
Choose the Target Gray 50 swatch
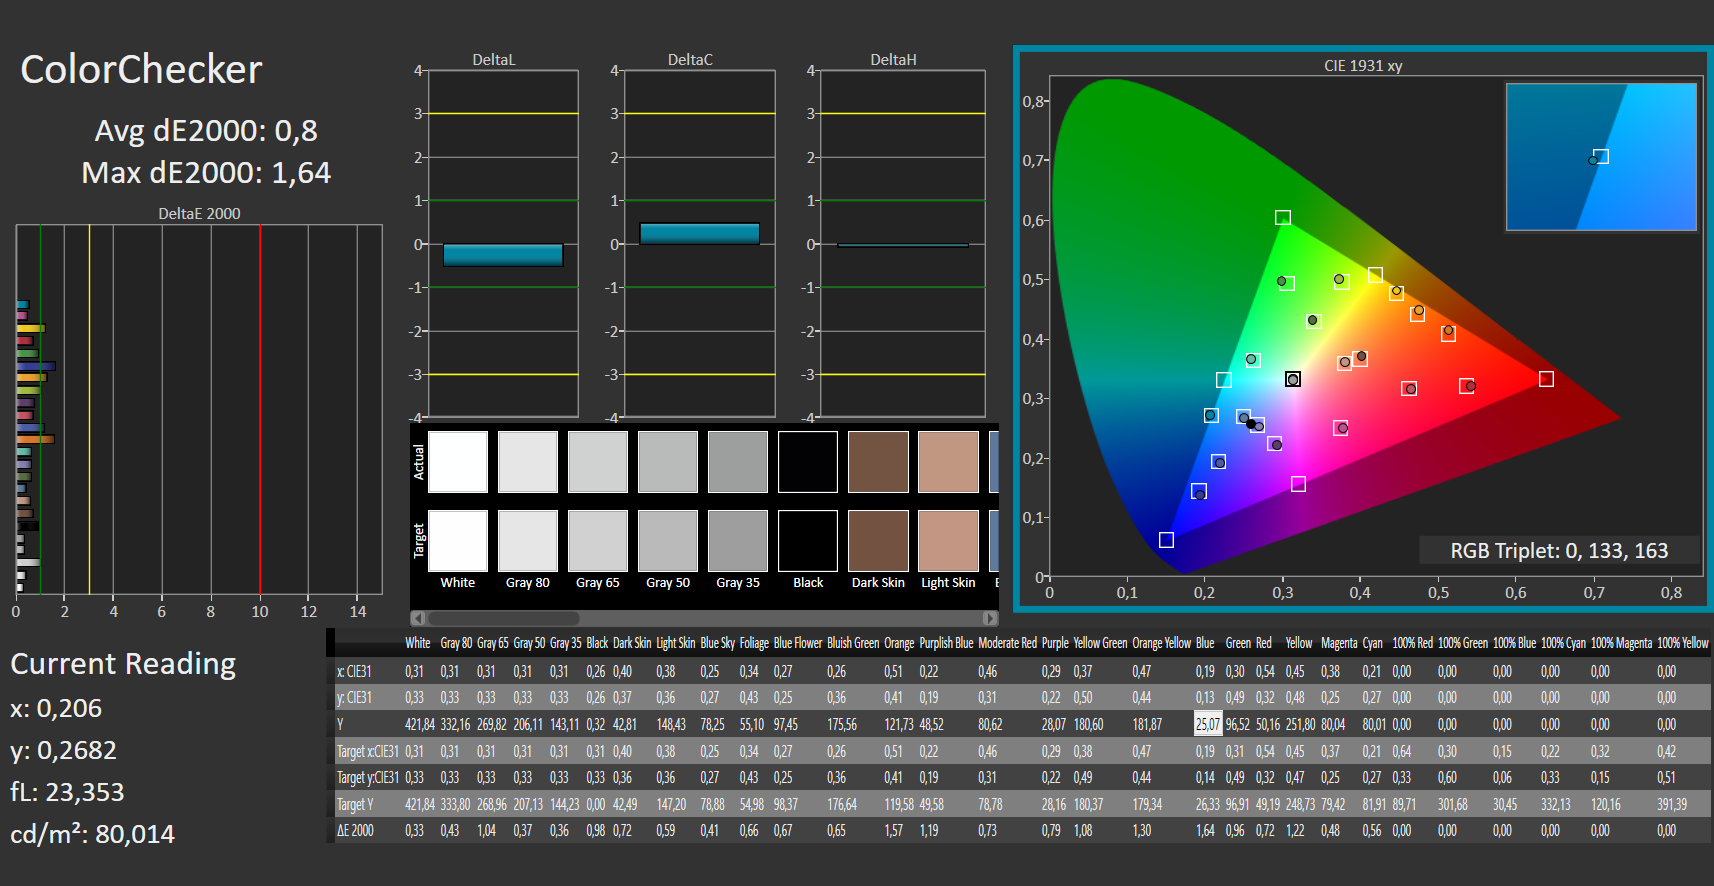click(x=668, y=541)
